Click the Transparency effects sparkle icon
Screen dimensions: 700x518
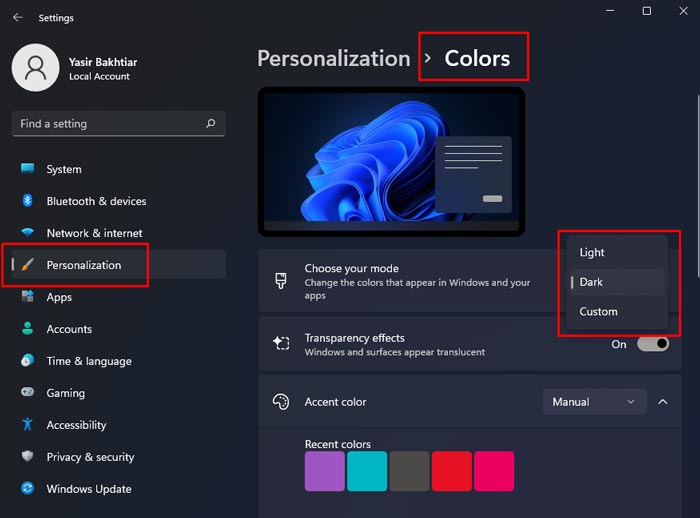pyautogui.click(x=281, y=343)
